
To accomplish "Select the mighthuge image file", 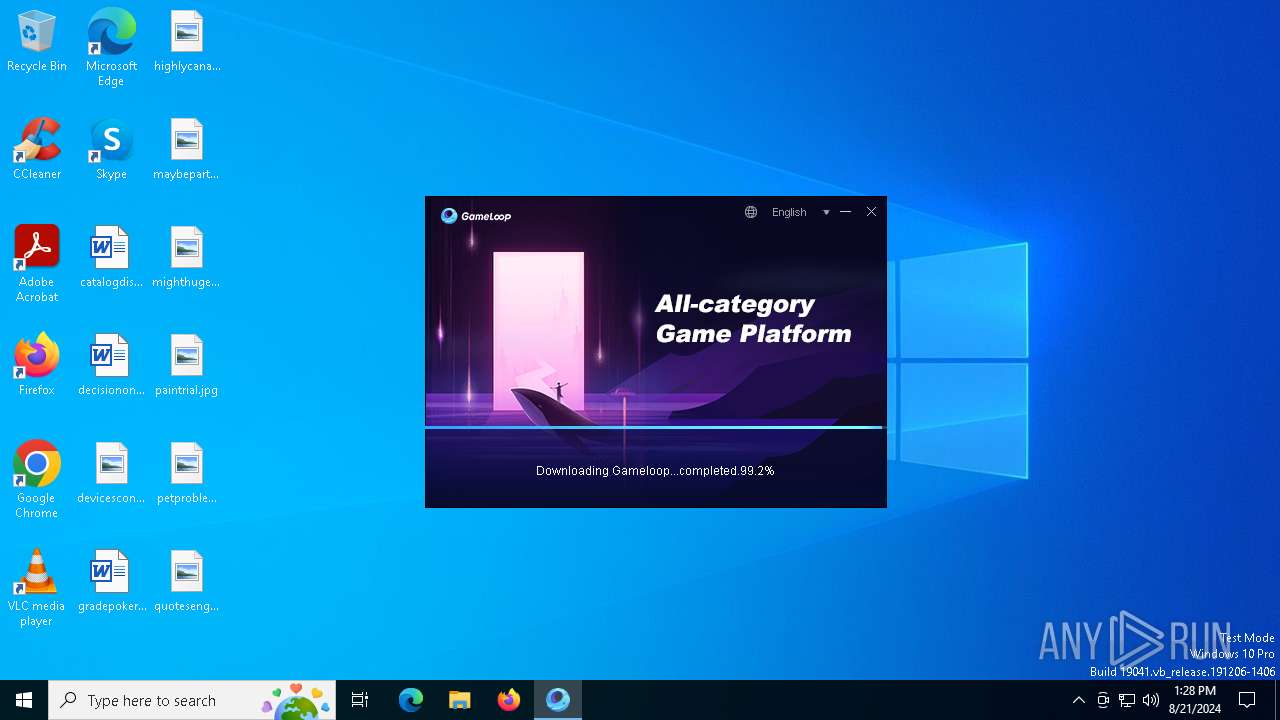I will tap(187, 258).
